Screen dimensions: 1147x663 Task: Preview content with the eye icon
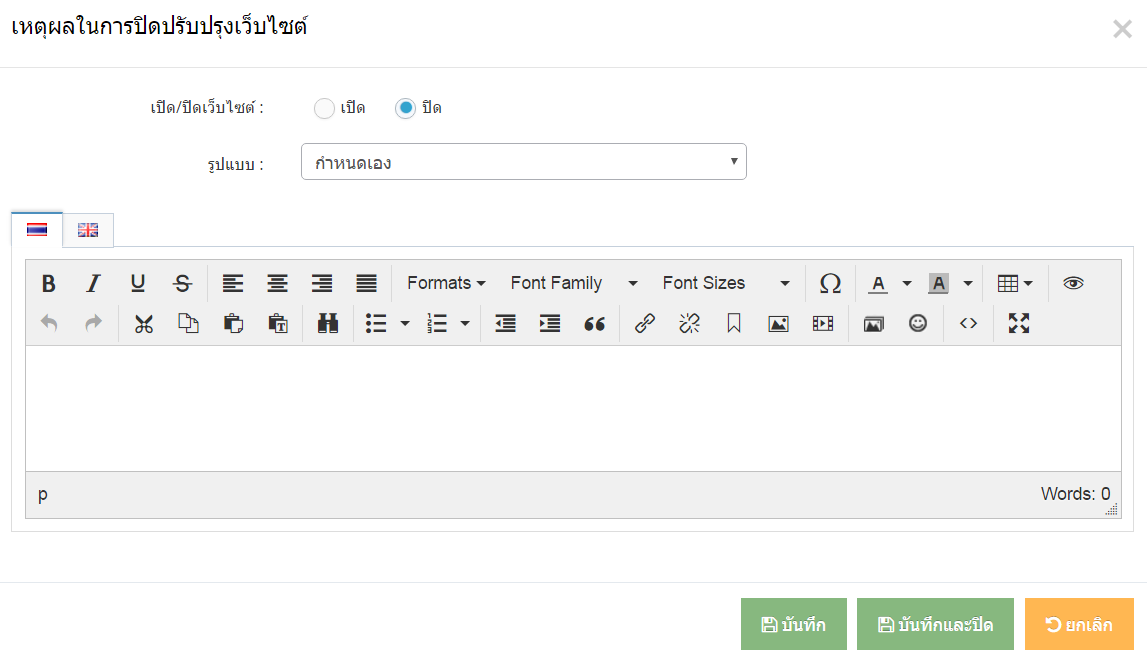pyautogui.click(x=1073, y=283)
